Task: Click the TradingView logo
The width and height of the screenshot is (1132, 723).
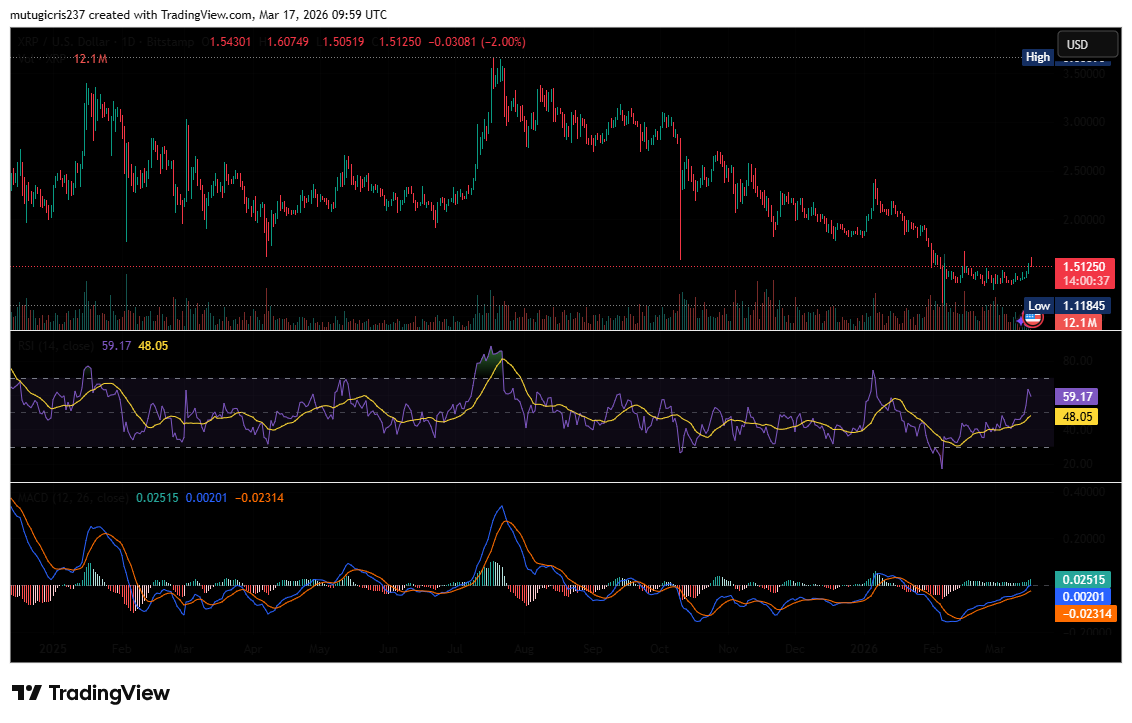Action: tap(91, 693)
